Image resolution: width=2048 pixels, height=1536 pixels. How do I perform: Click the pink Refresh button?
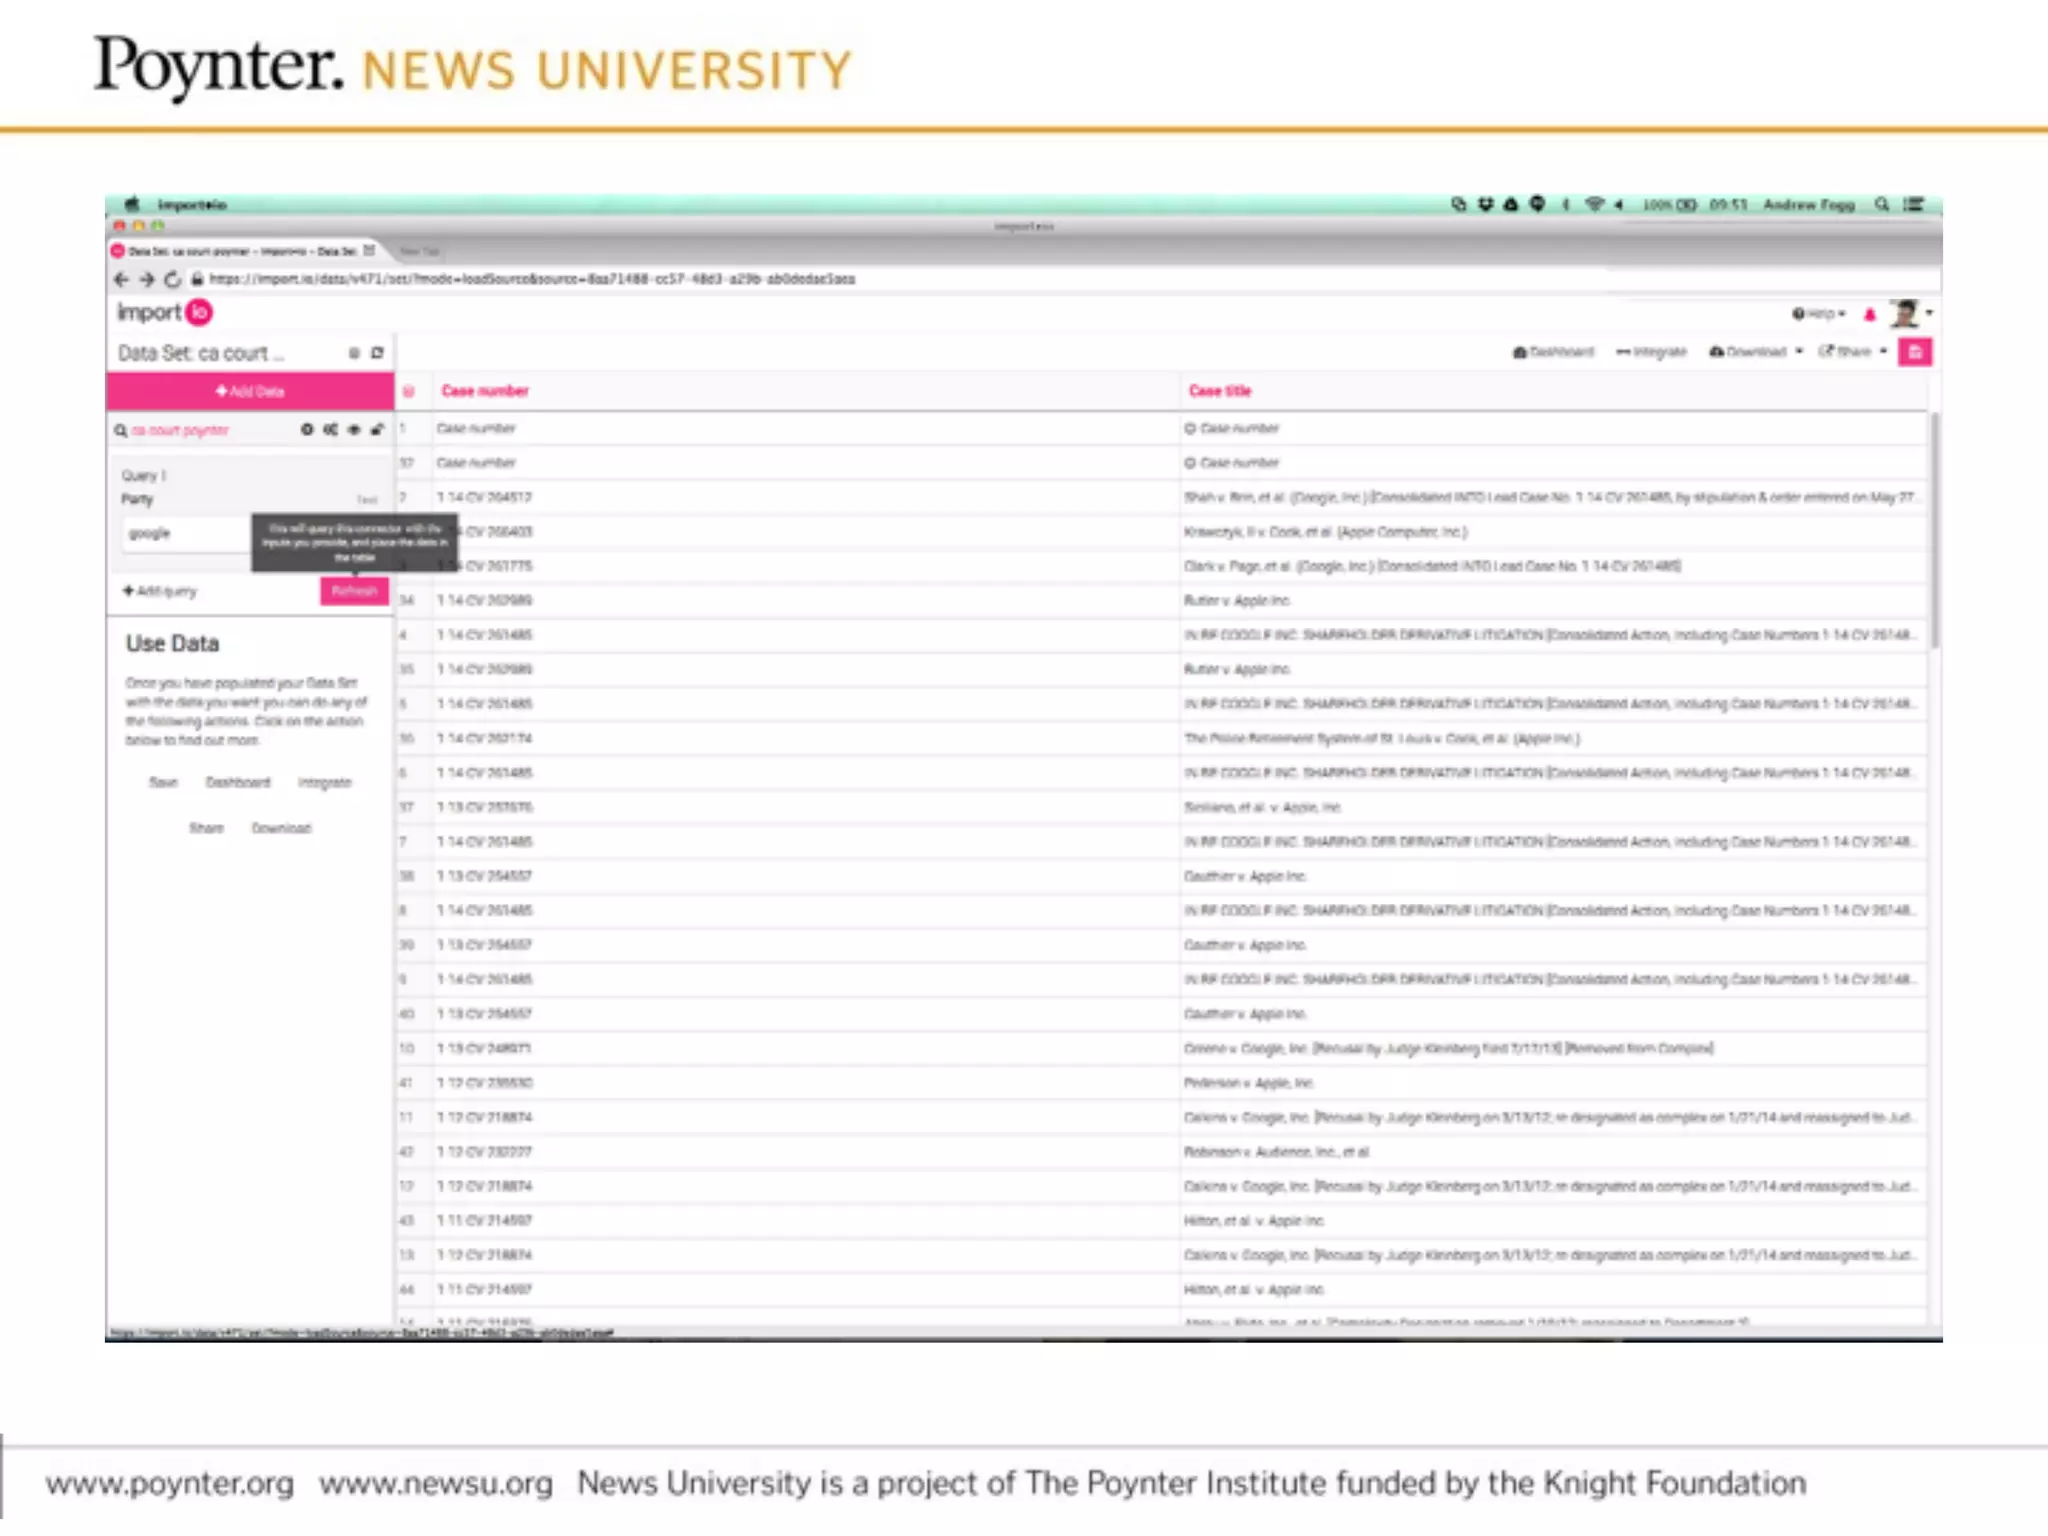pyautogui.click(x=354, y=591)
